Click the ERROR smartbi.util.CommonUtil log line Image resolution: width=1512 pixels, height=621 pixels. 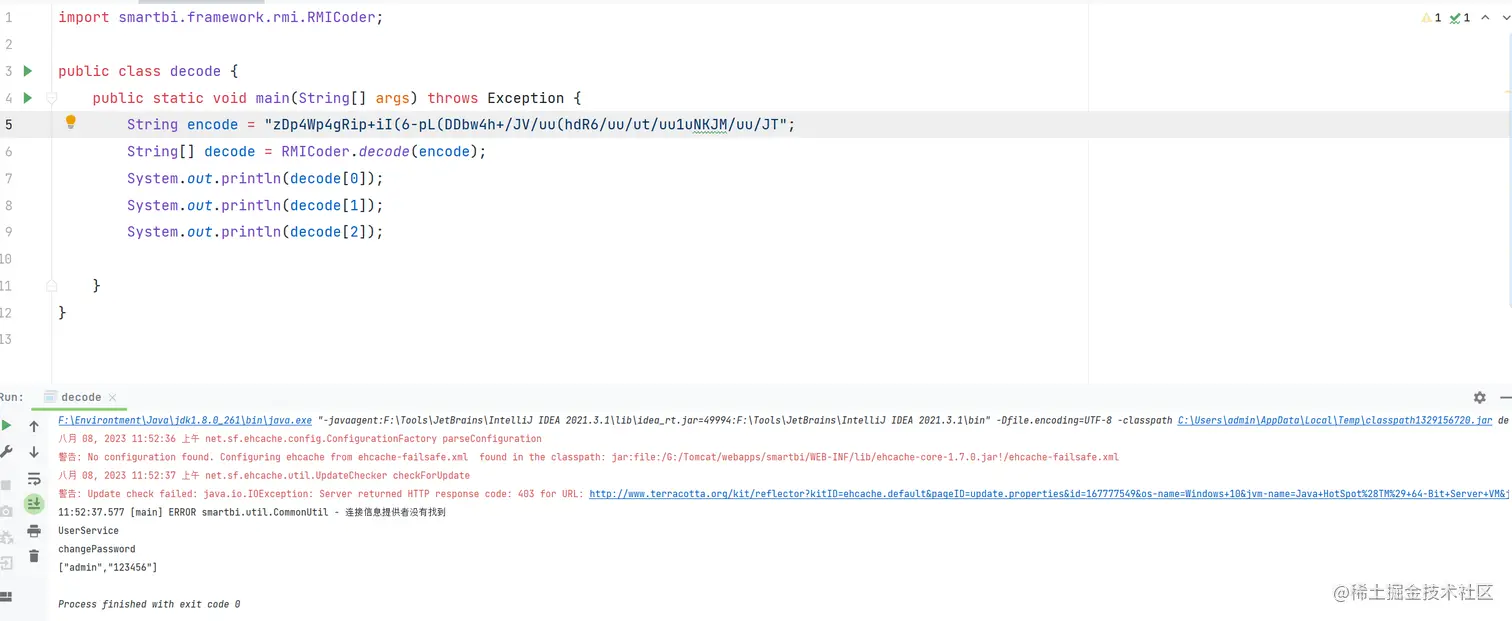point(252,512)
